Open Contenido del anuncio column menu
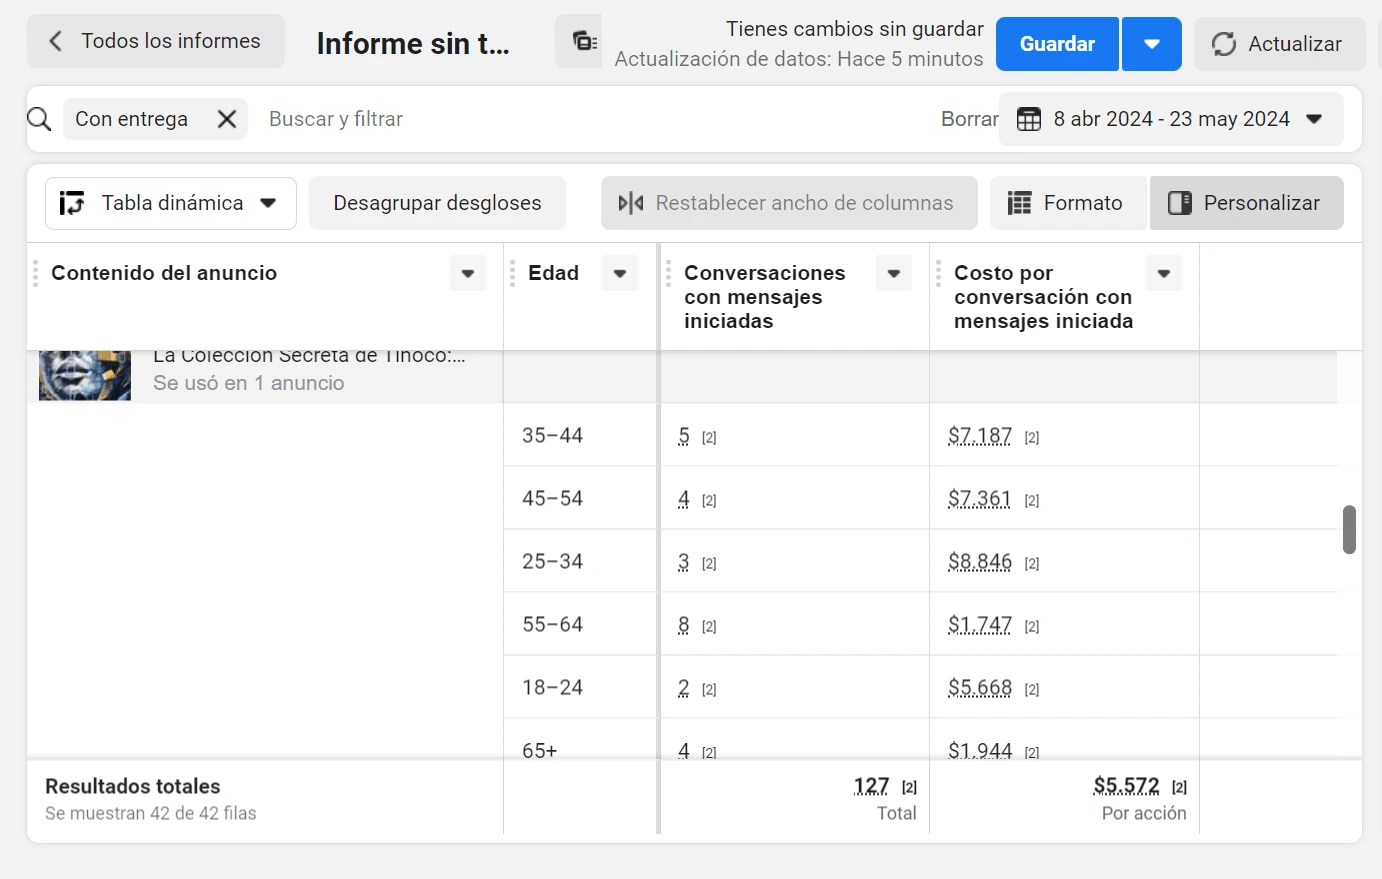 point(468,273)
